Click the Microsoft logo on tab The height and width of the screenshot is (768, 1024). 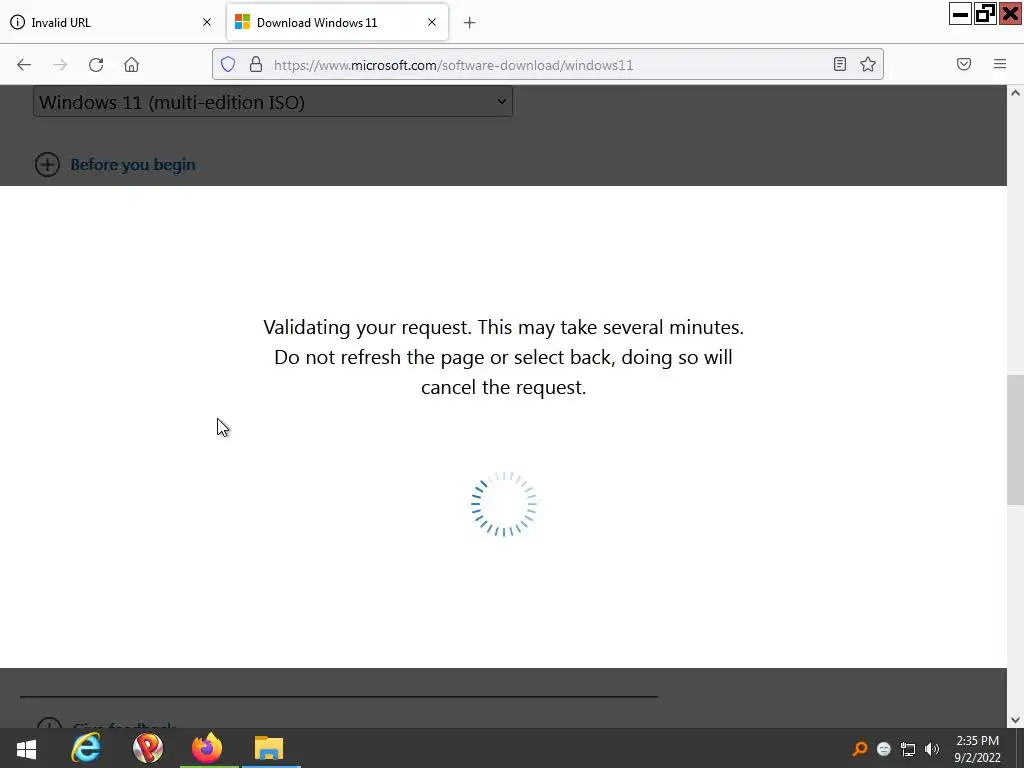(x=242, y=22)
